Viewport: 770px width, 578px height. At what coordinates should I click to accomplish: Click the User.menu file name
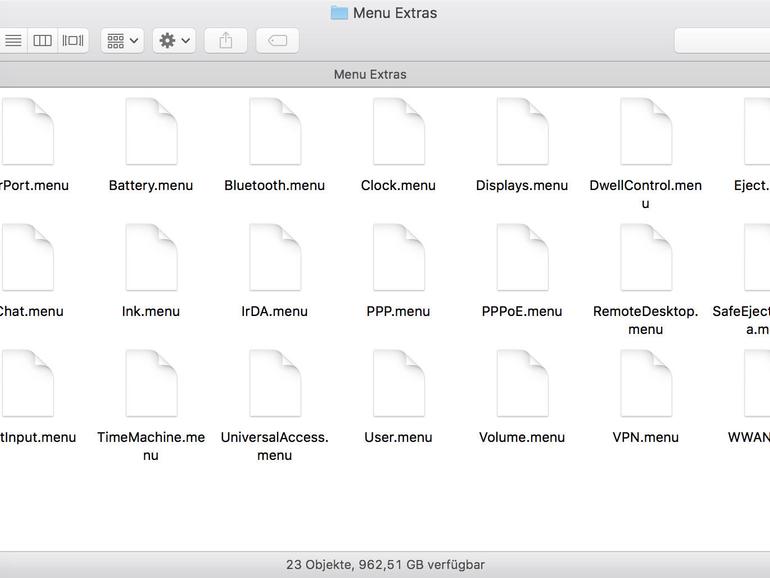[x=398, y=438]
